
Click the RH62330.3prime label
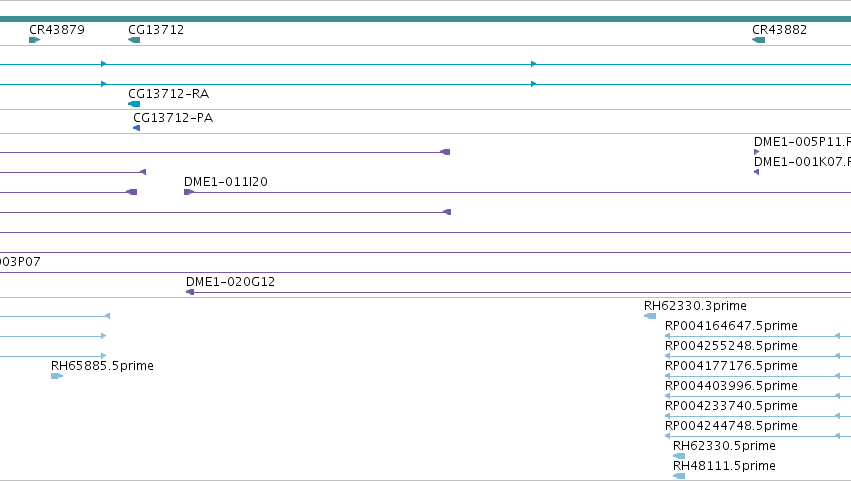pos(695,306)
